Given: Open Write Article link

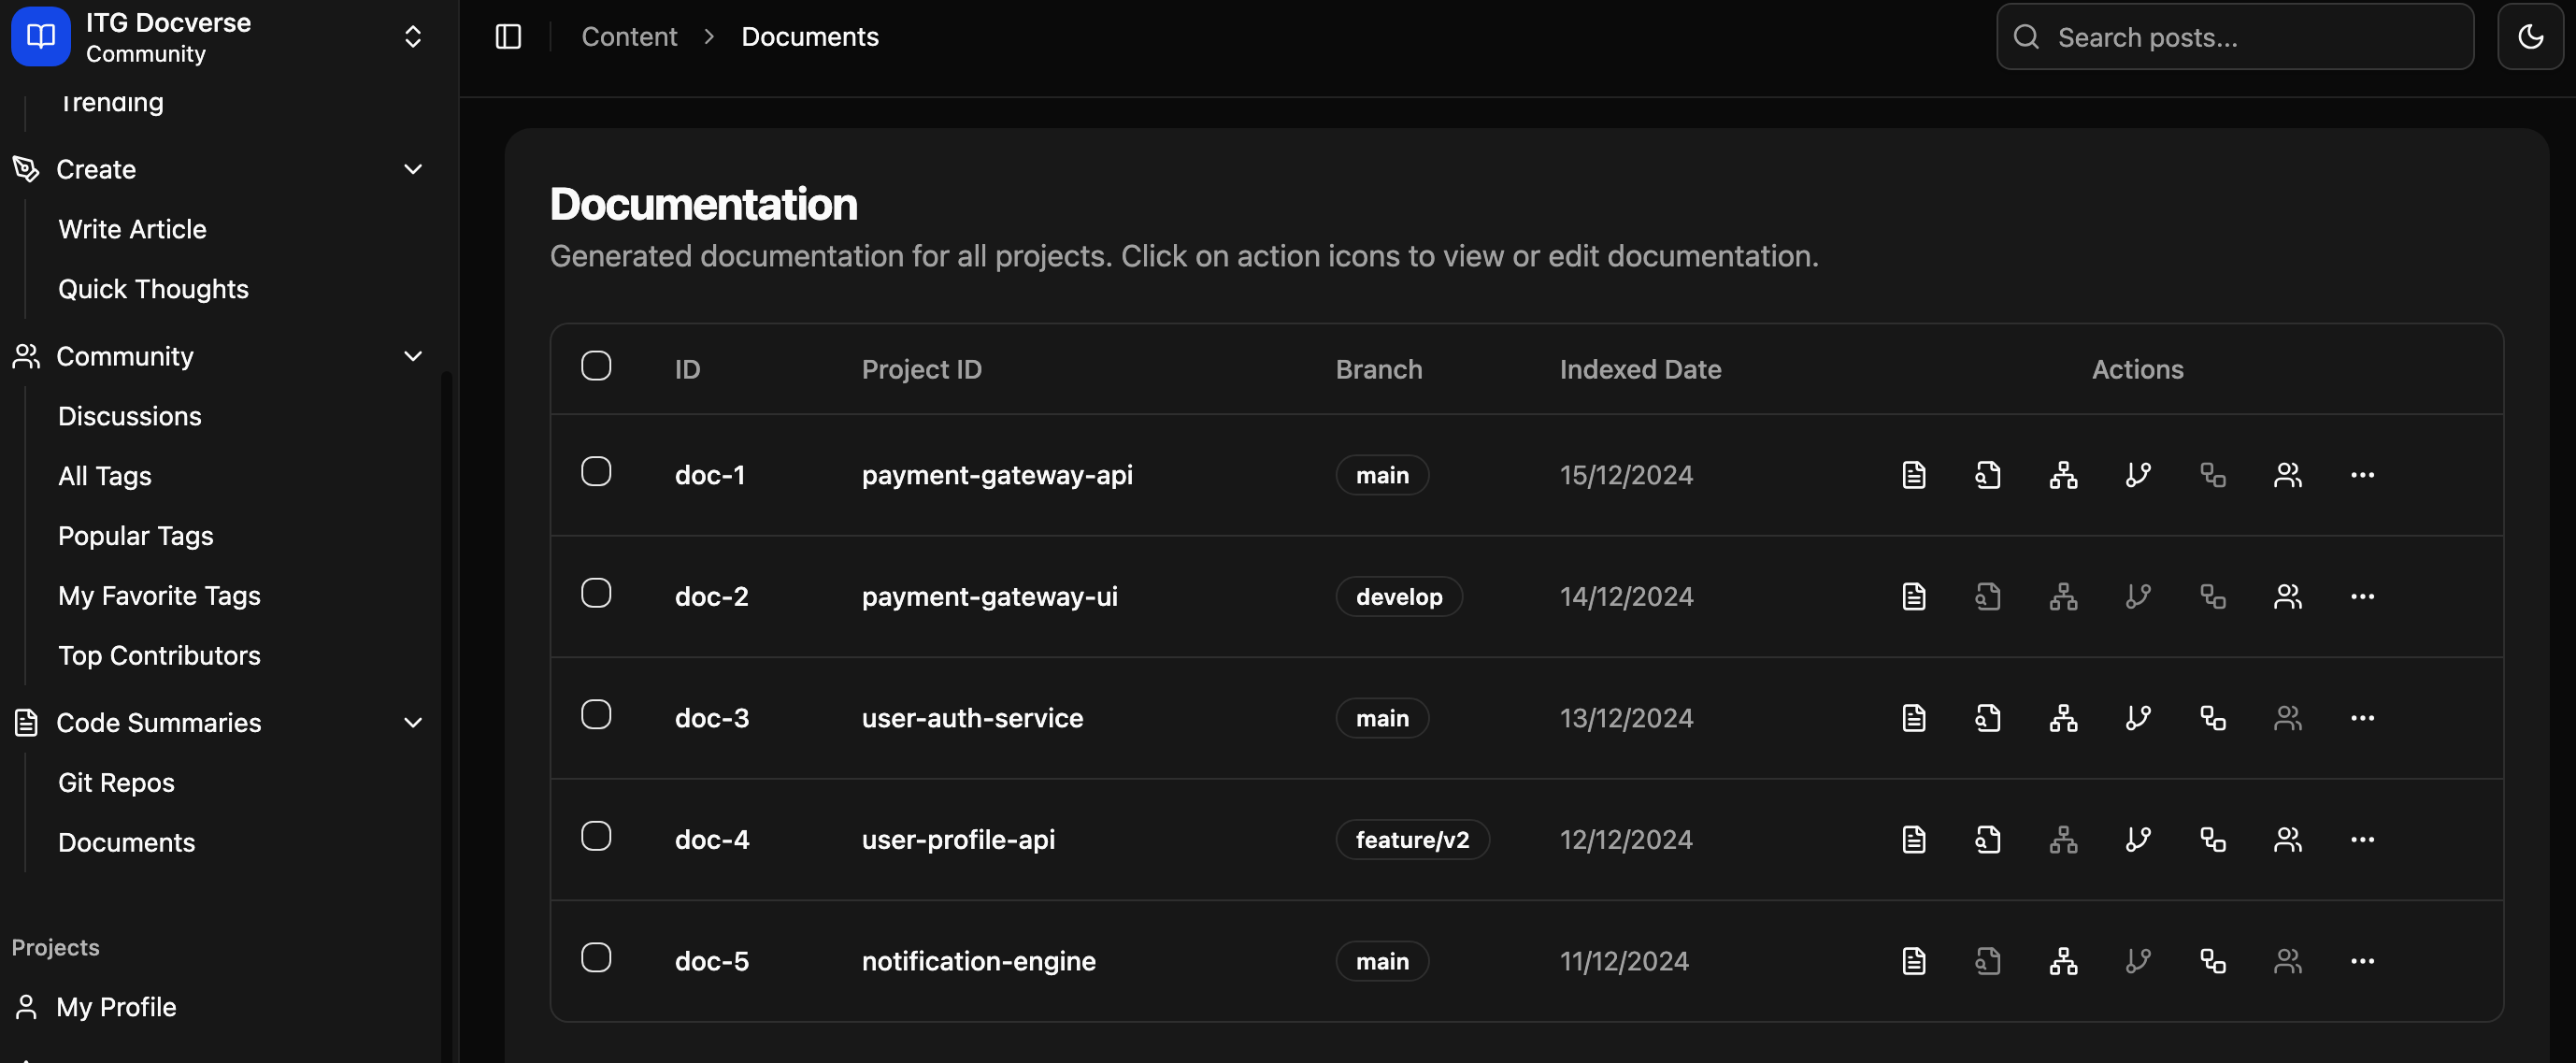Looking at the screenshot, I should pos(132,229).
